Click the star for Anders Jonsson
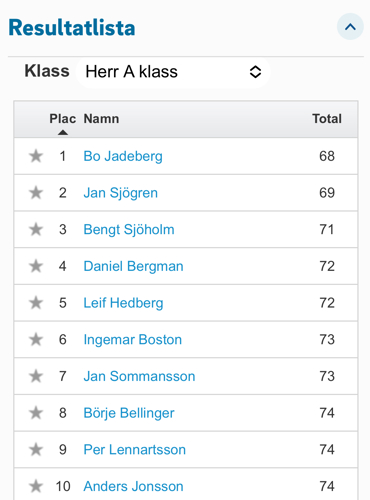This screenshot has width=370, height=500. (x=36, y=486)
